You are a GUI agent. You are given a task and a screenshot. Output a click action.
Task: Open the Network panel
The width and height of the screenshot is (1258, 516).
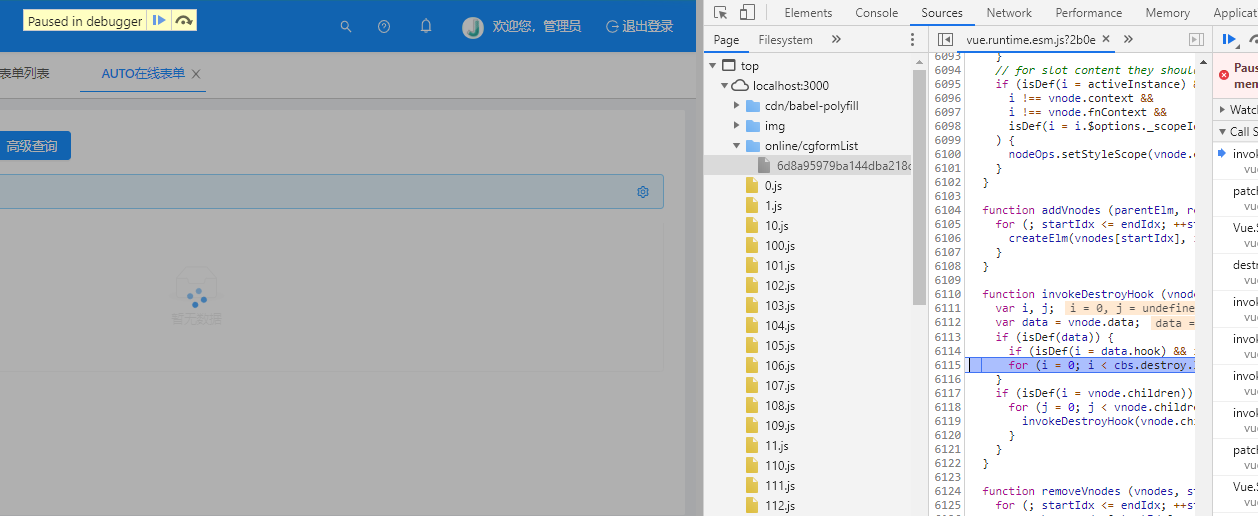pos(1009,13)
